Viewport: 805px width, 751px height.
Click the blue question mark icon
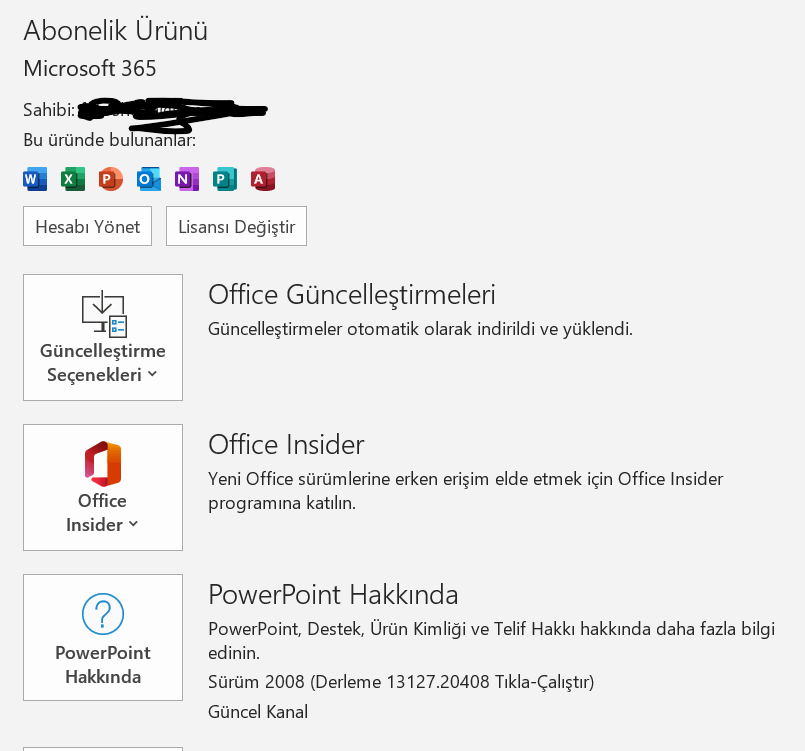coord(103,614)
